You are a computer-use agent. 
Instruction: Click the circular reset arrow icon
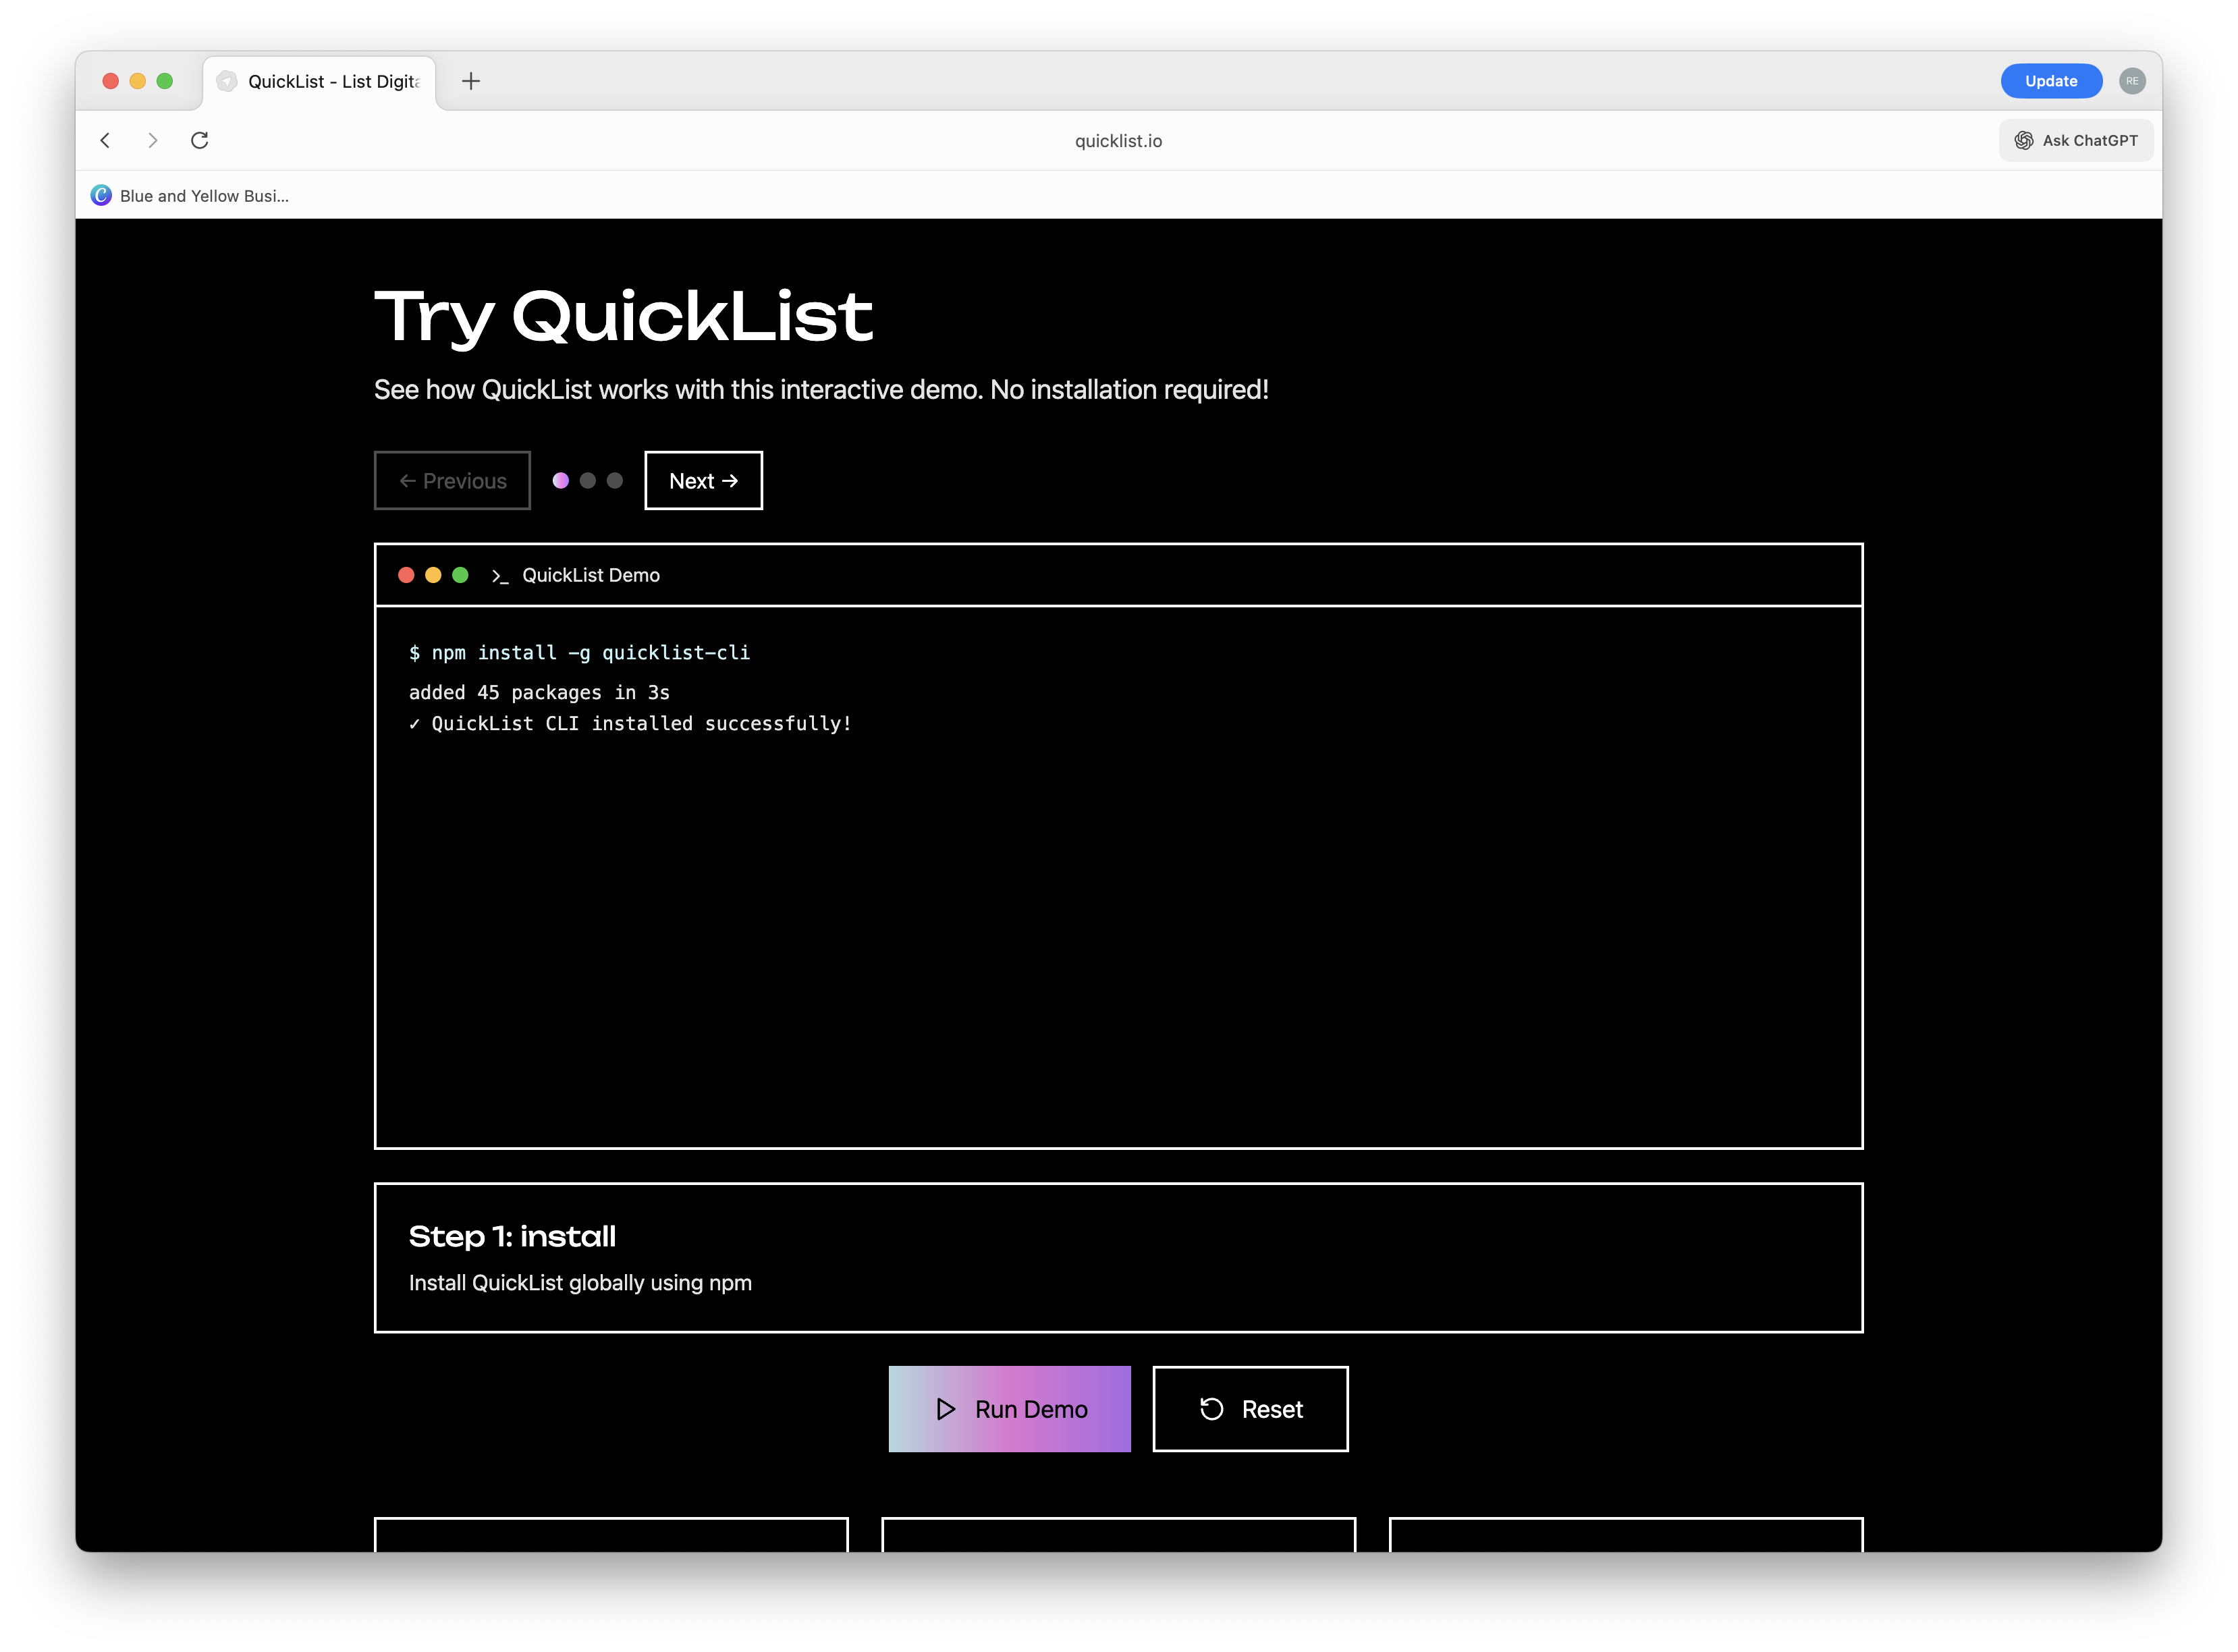tap(1211, 1408)
